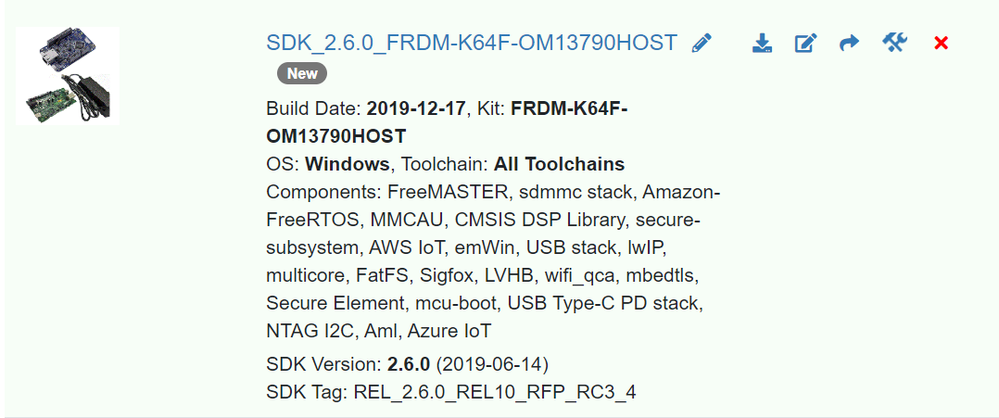This screenshot has width=999, height=418.
Task: Click the edit square-and-pencil icon
Action: (805, 43)
